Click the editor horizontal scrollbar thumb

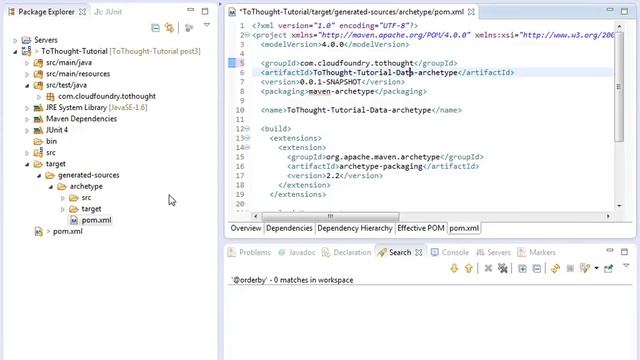pos(330,216)
